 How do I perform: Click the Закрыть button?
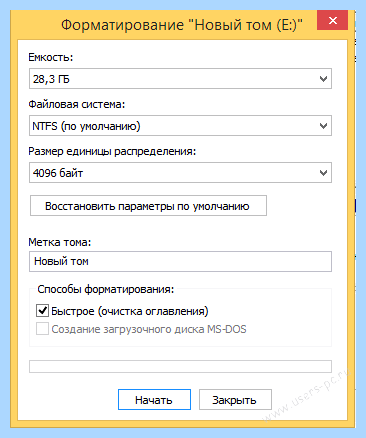(235, 399)
